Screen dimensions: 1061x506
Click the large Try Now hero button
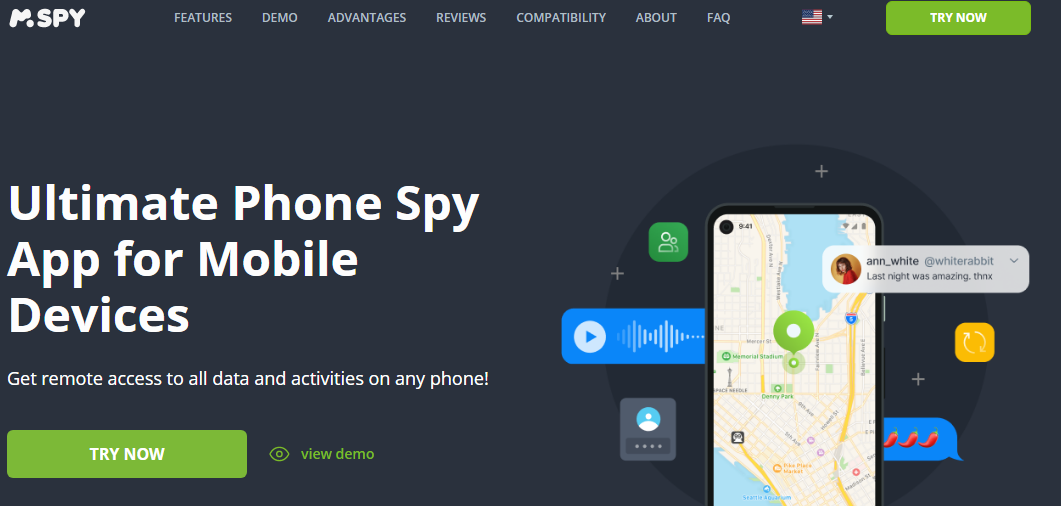click(127, 454)
